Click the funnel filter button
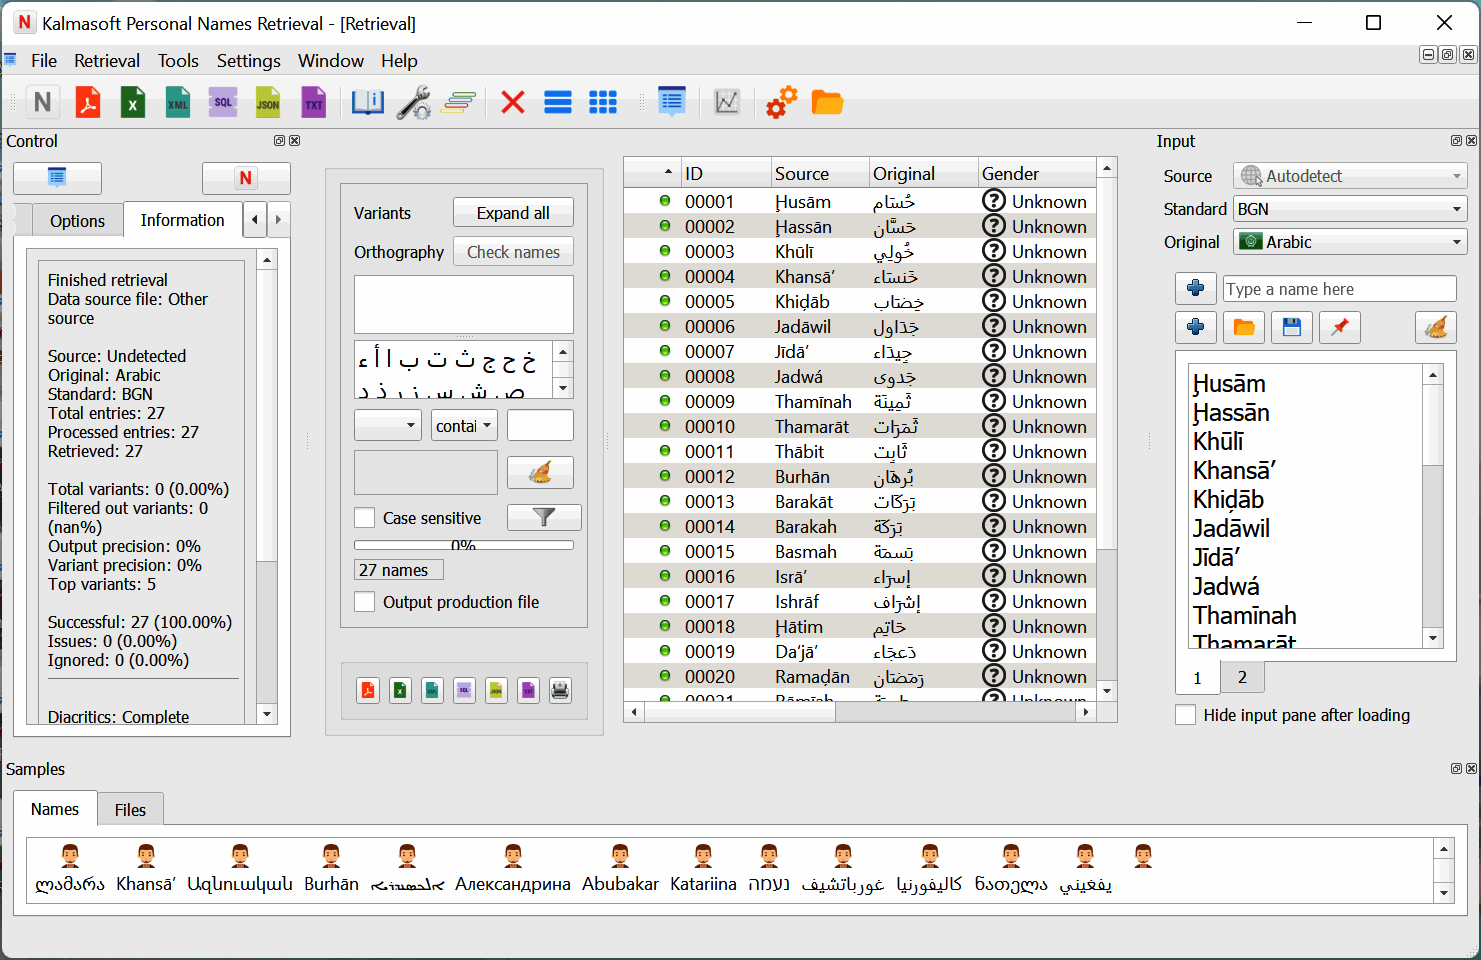This screenshot has height=960, width=1481. pos(544,517)
